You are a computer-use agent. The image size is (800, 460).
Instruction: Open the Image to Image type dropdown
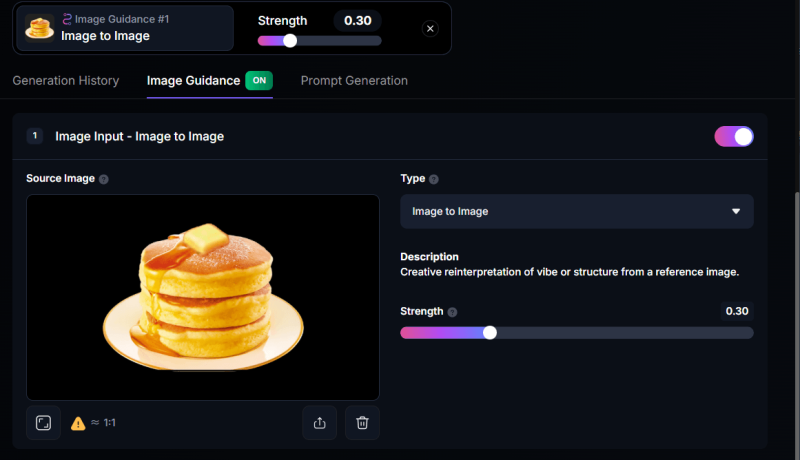tap(576, 211)
